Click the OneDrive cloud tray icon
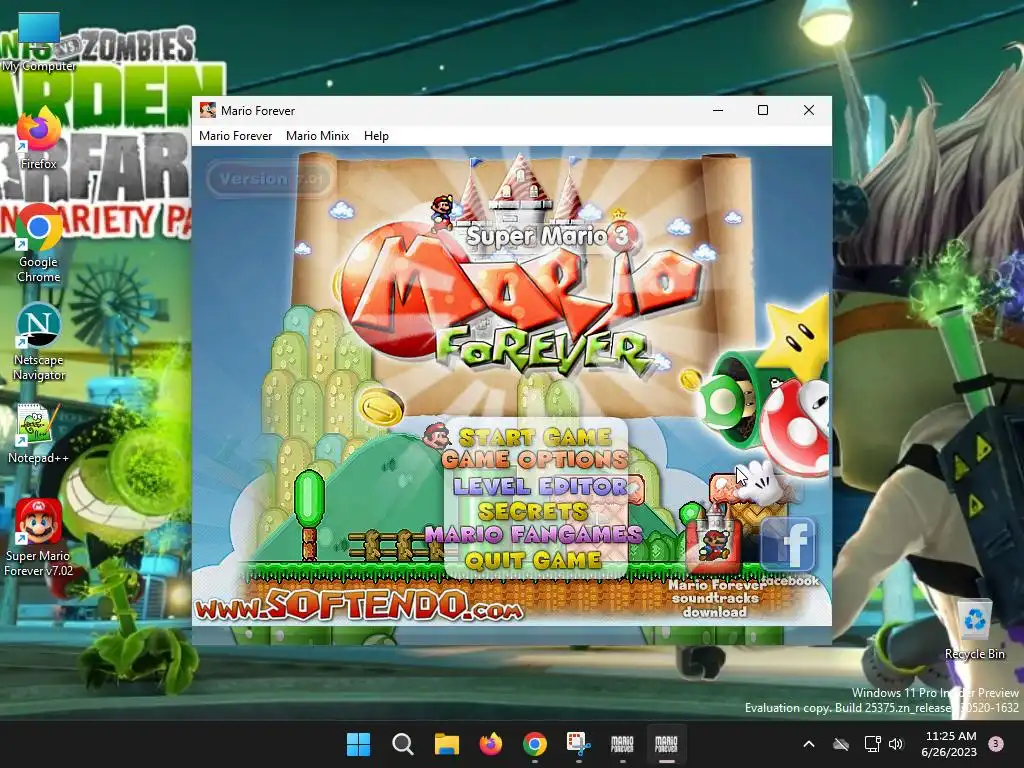 (841, 744)
